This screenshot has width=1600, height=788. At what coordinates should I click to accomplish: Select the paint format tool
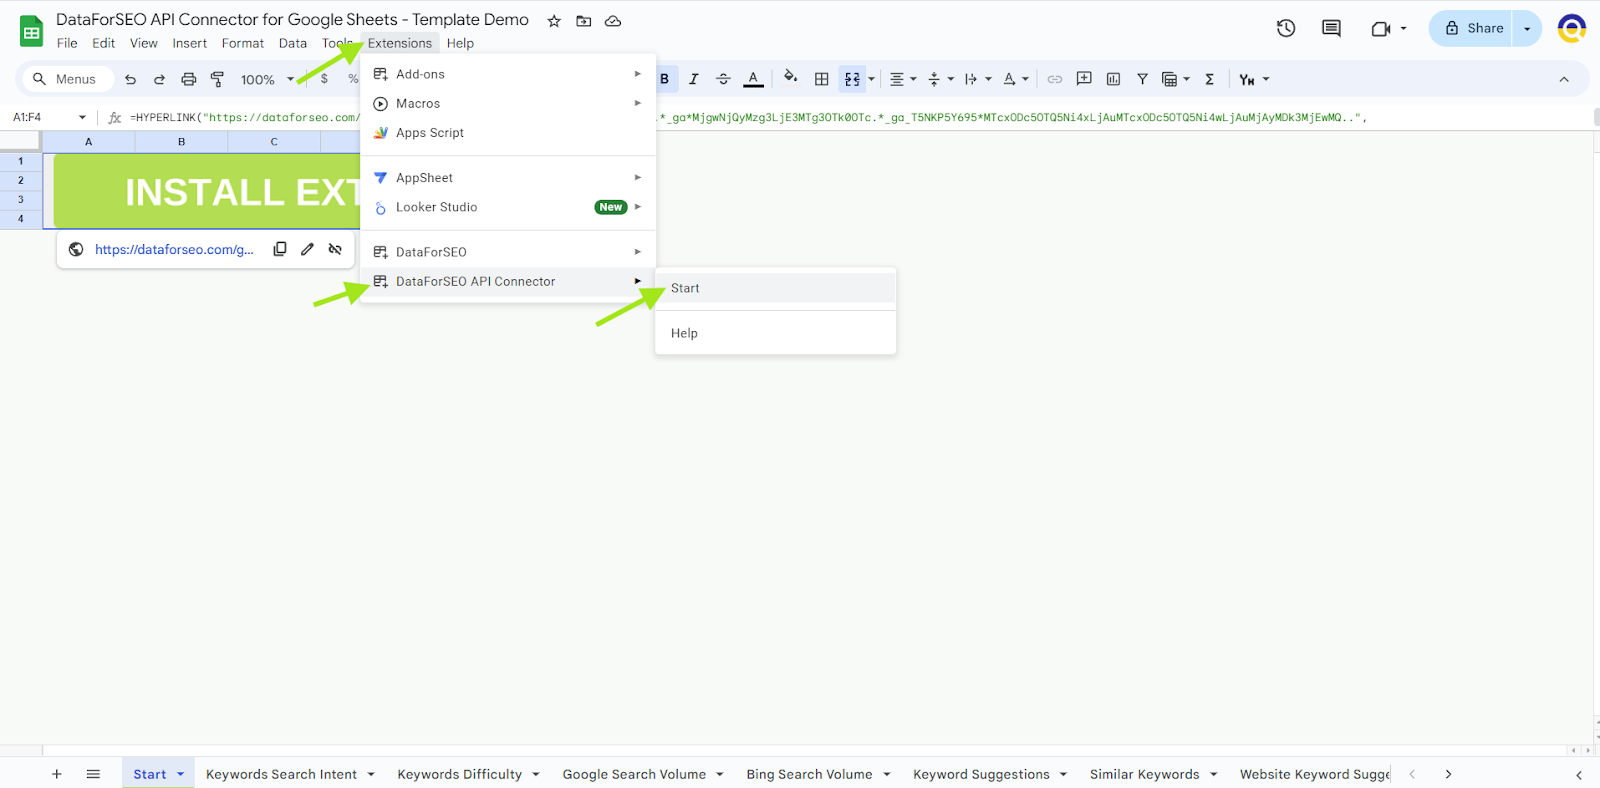click(x=217, y=79)
